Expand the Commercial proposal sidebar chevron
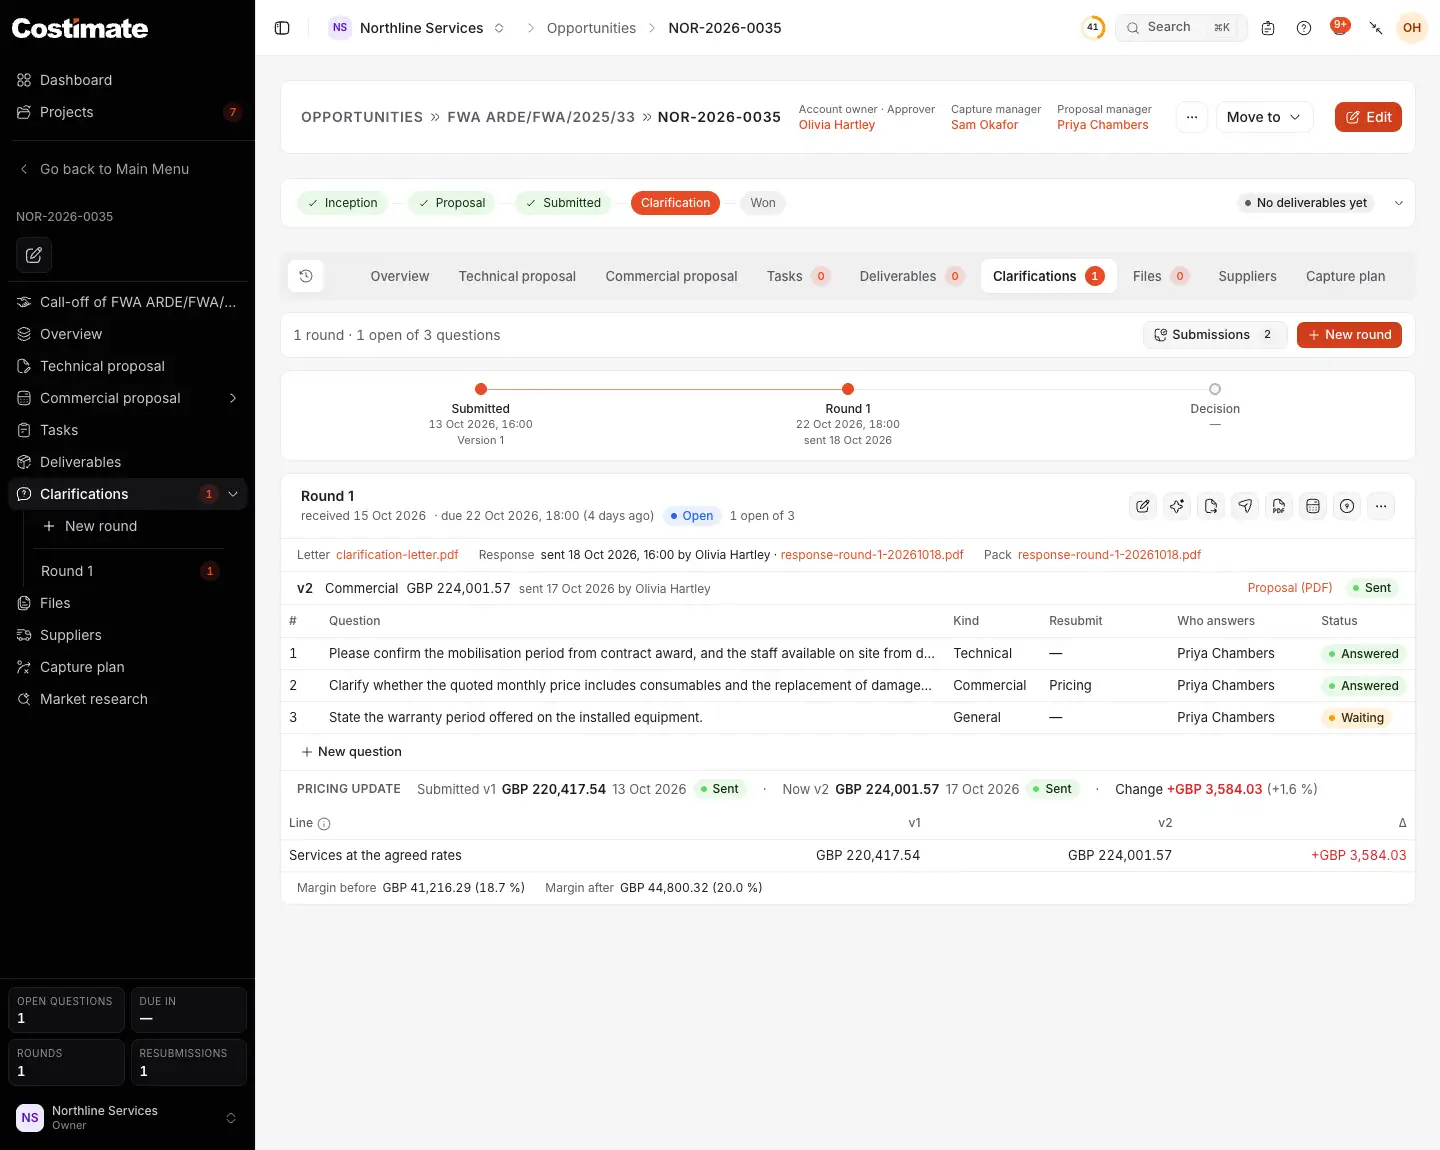 pos(233,398)
